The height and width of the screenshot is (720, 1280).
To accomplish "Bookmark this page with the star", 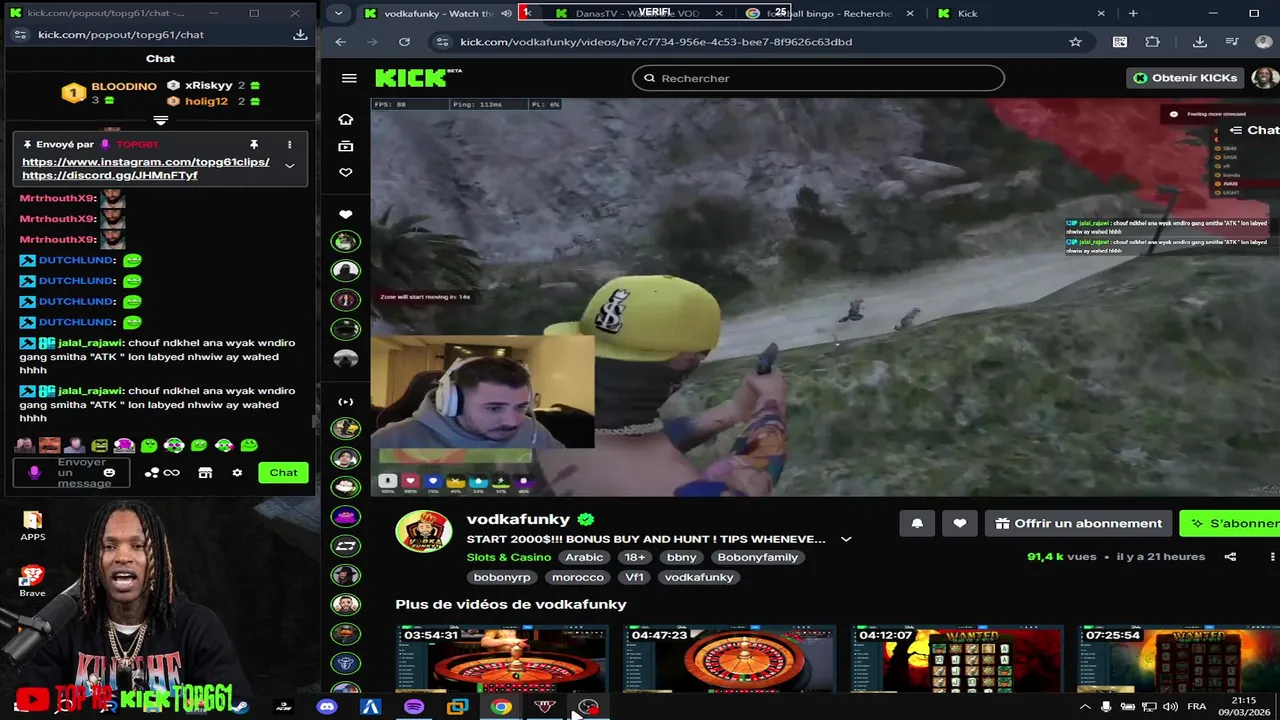I will point(1075,42).
